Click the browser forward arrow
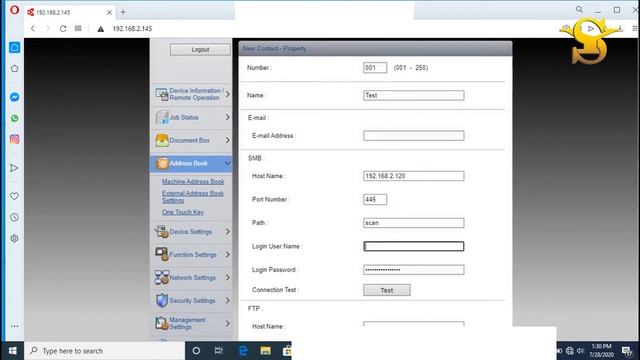Image resolution: width=640 pixels, height=360 pixels. tap(48, 29)
